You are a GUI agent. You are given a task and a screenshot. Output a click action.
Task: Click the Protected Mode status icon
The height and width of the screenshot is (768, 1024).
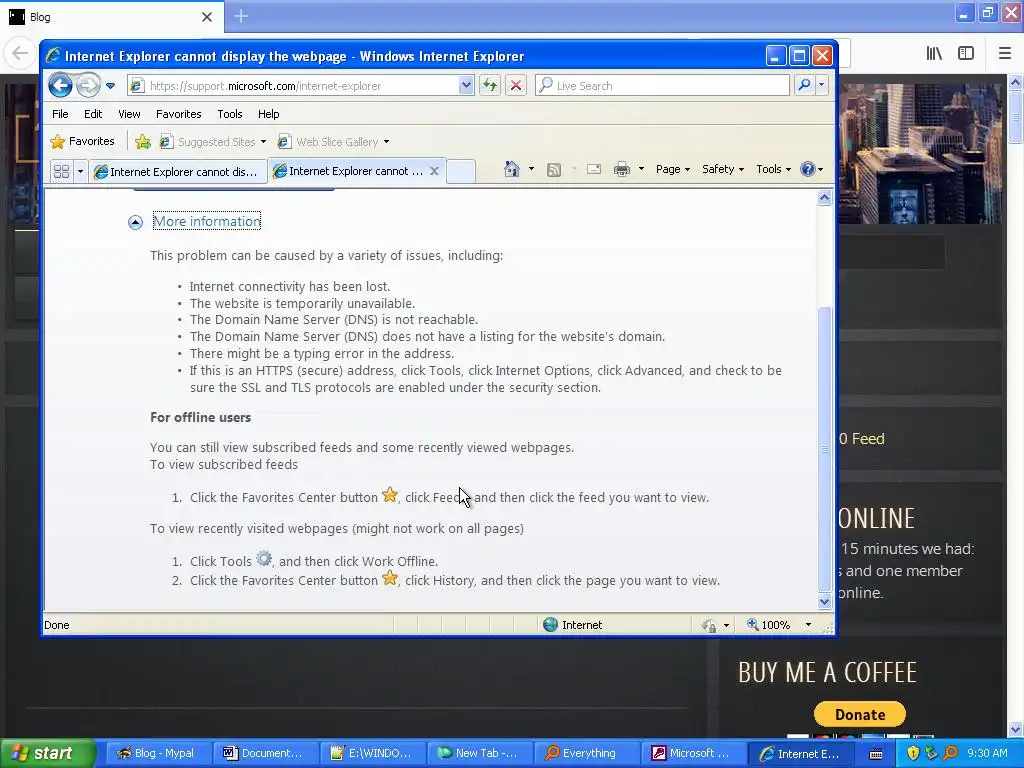709,626
